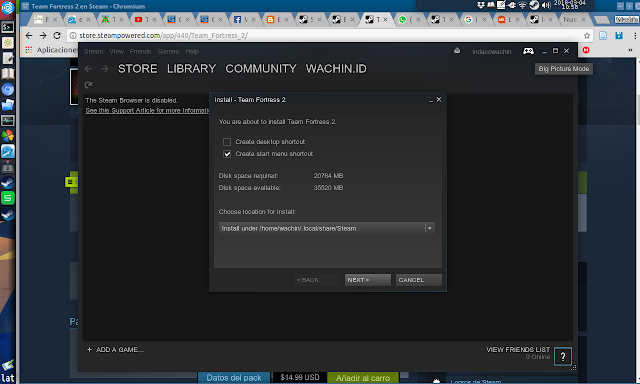Image resolution: width=640 pixels, height=384 pixels.
Task: Uncheck Create start menu shortcut
Action: [227, 154]
